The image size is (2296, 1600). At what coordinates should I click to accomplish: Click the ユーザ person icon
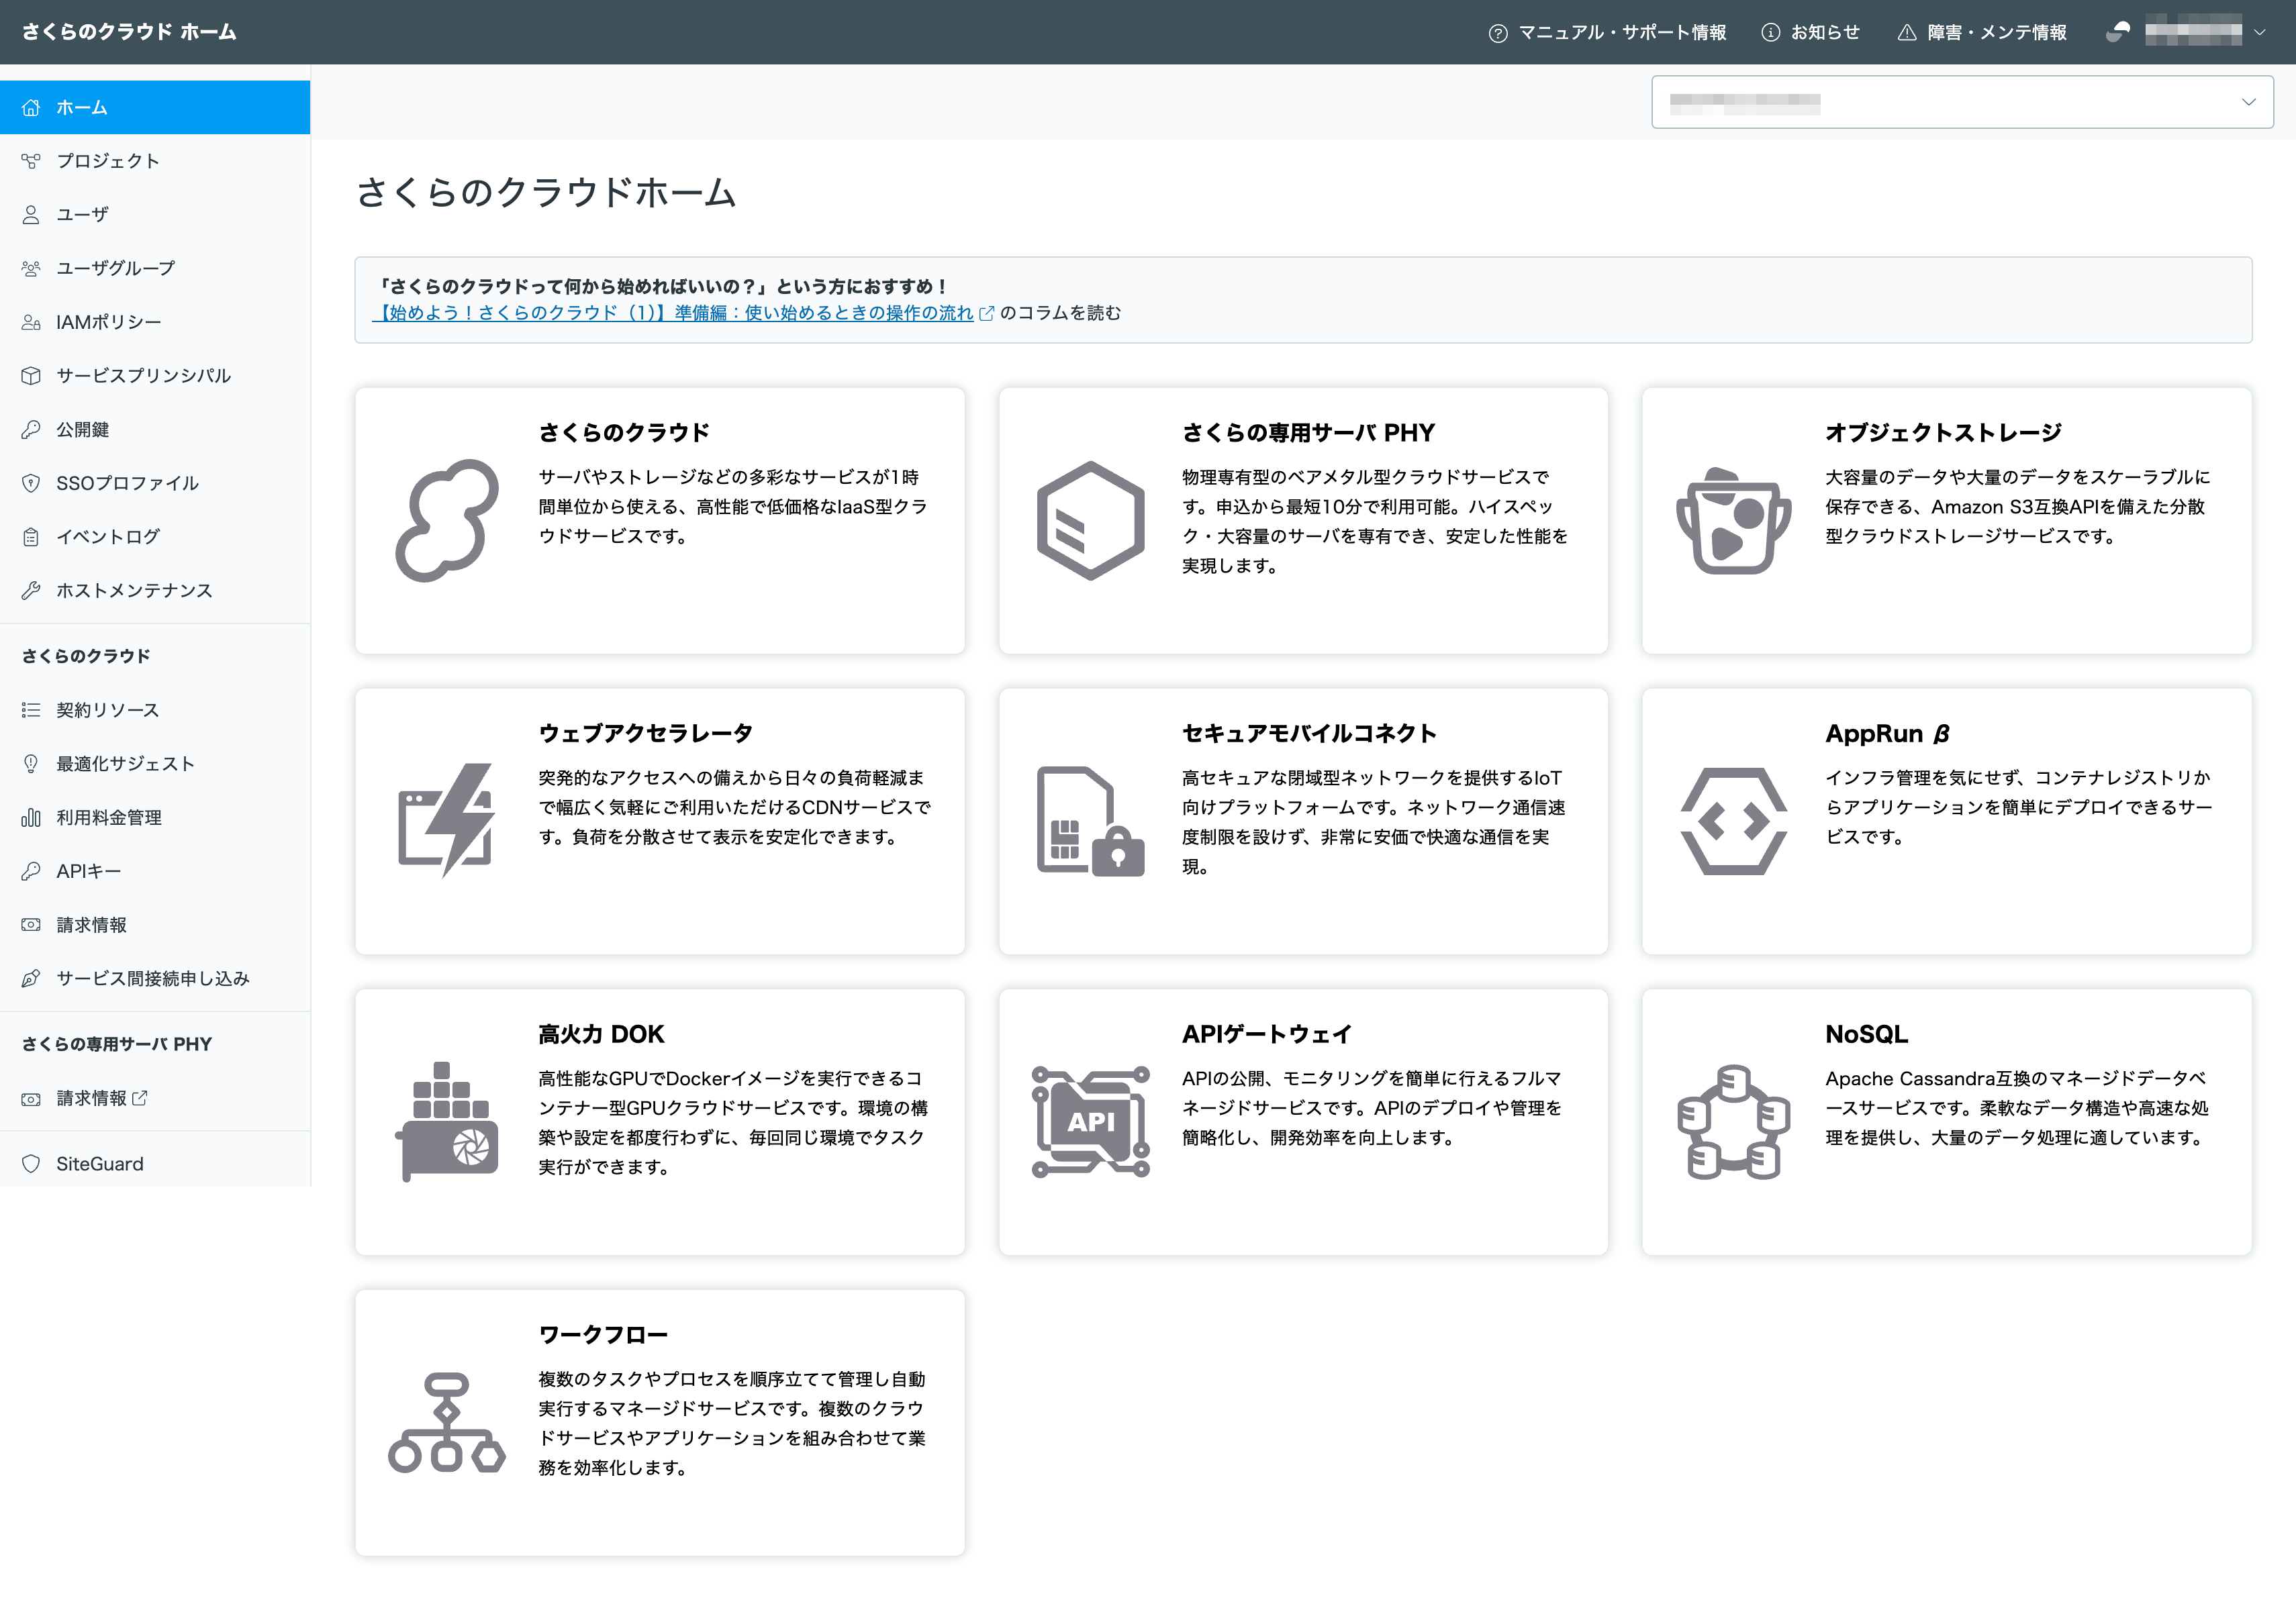[31, 214]
